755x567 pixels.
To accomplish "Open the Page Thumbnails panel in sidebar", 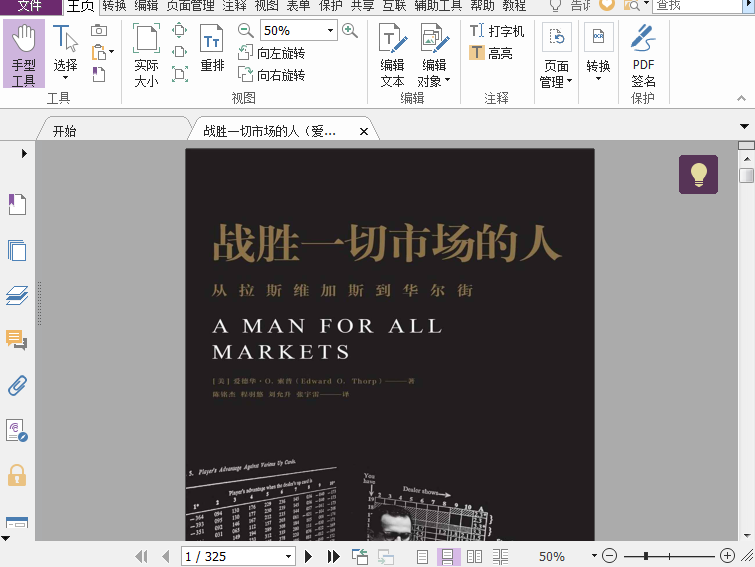I will tap(17, 250).
